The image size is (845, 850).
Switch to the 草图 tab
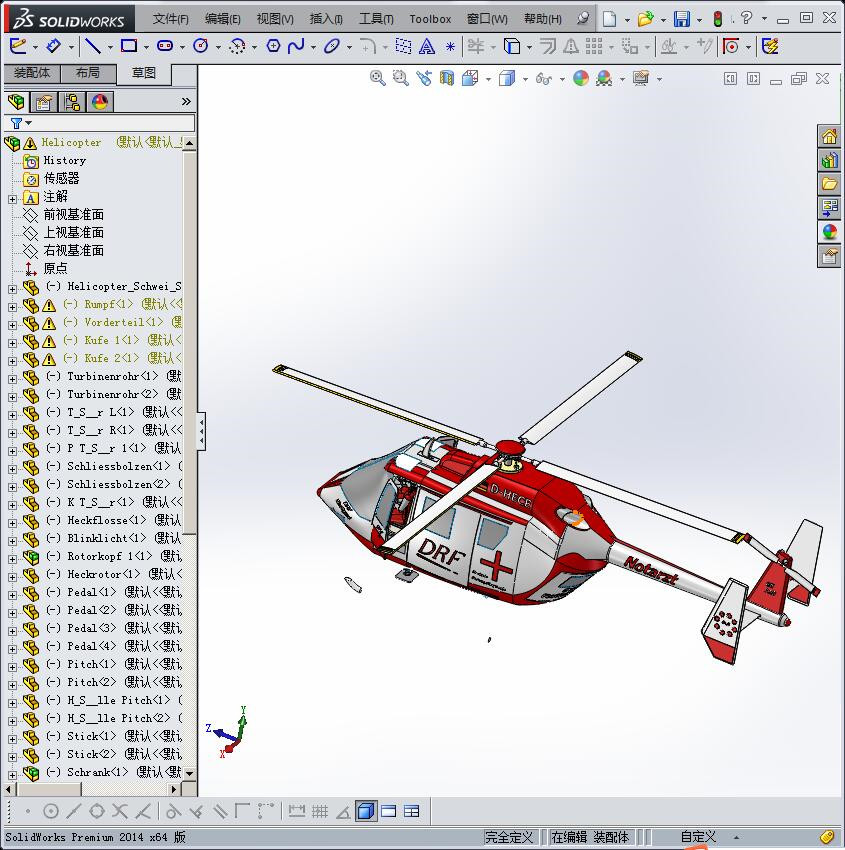(x=144, y=73)
